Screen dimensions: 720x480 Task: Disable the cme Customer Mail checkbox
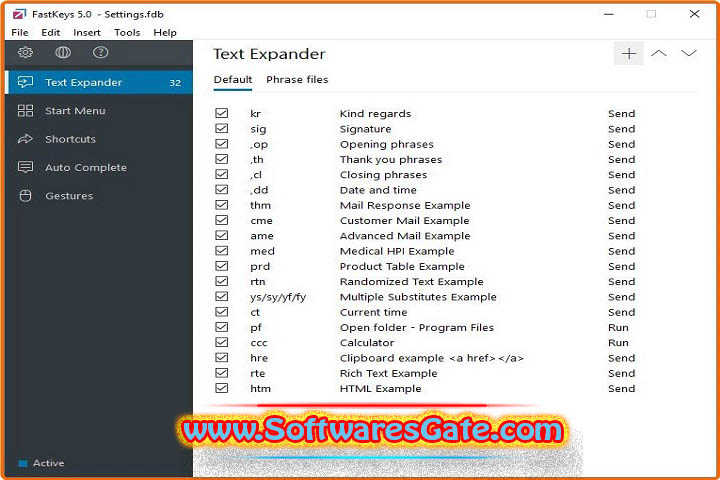coord(222,220)
